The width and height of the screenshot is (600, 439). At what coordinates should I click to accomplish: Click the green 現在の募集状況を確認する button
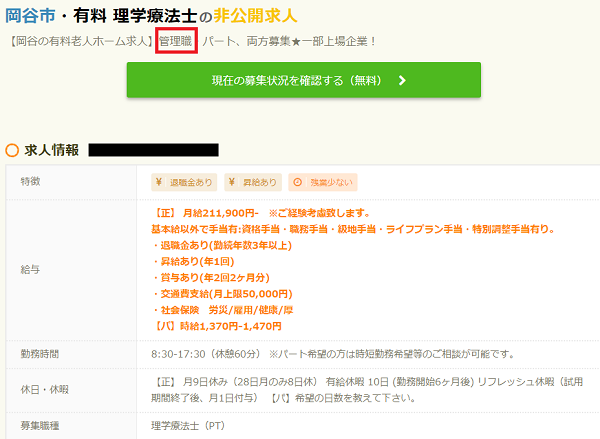[x=304, y=80]
